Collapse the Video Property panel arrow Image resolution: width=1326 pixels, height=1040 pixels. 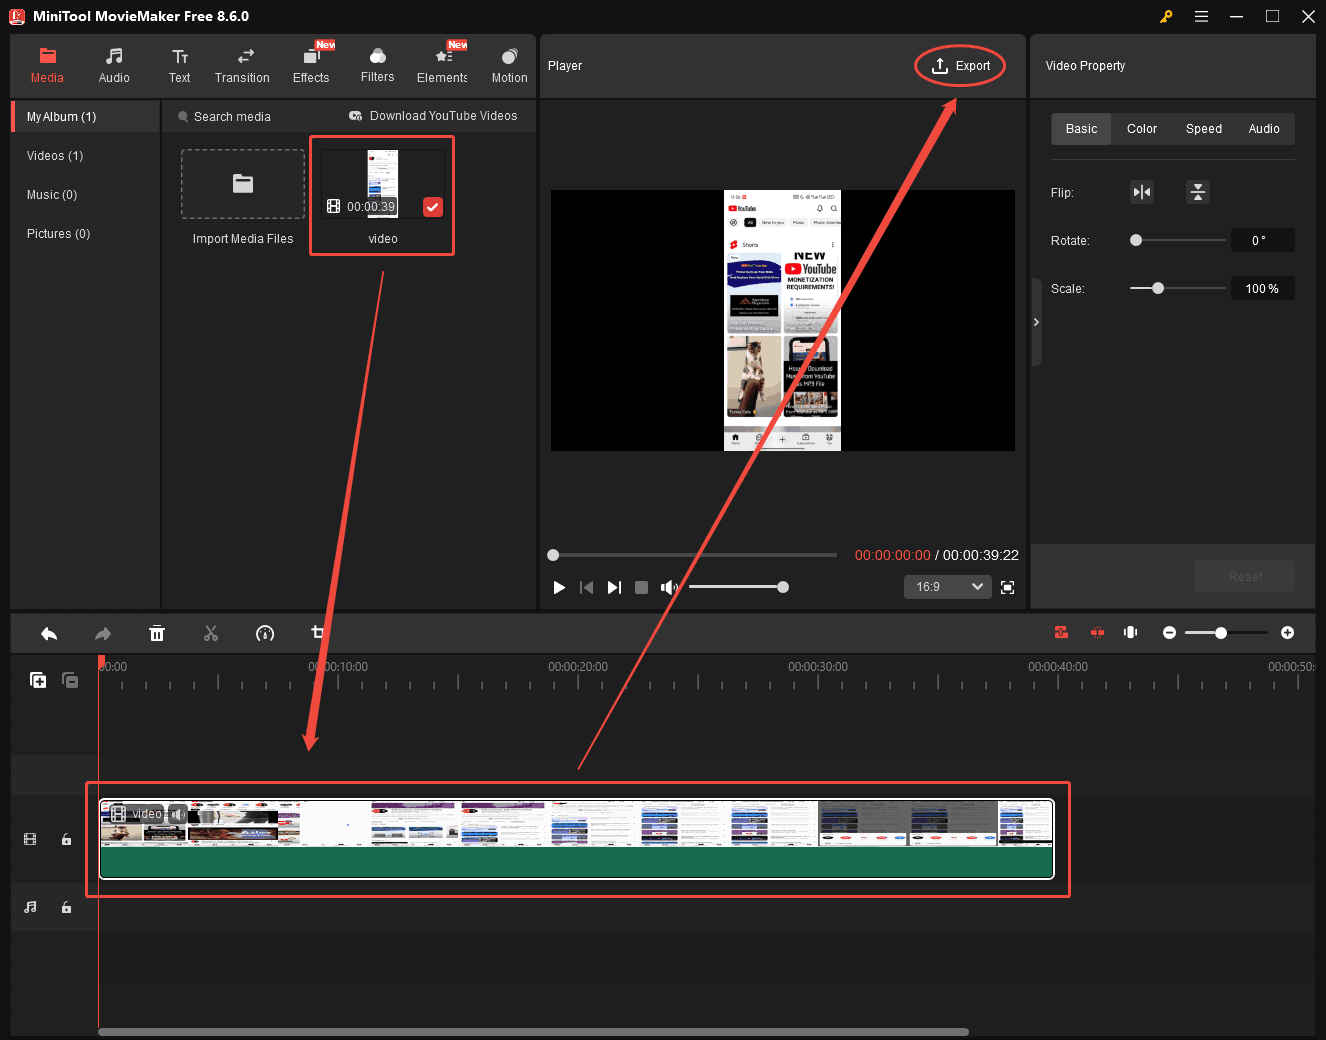(1036, 322)
